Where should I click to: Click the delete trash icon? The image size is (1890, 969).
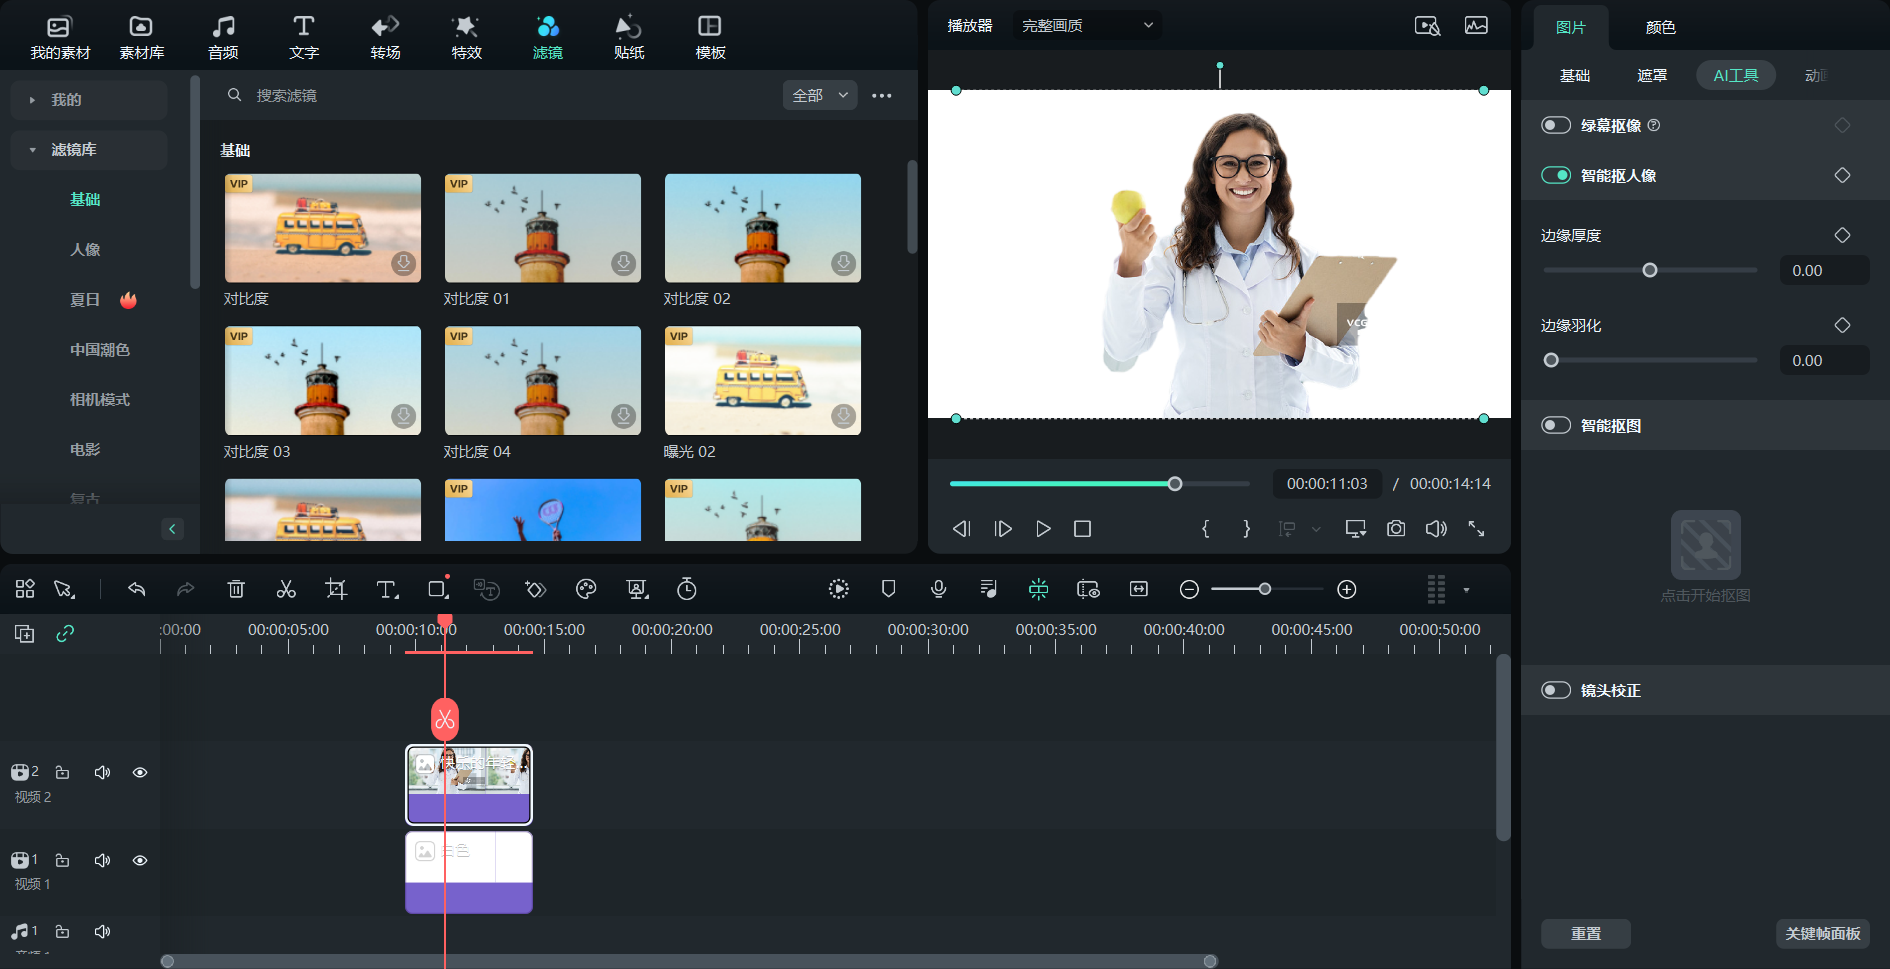(x=236, y=589)
